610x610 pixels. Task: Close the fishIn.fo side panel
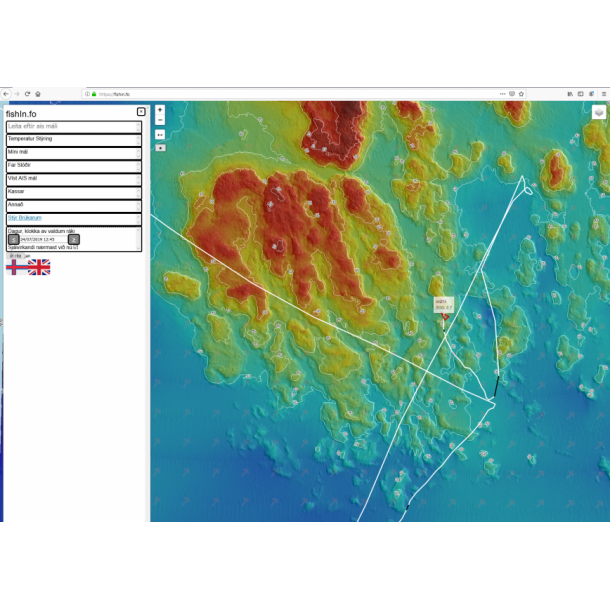click(141, 112)
